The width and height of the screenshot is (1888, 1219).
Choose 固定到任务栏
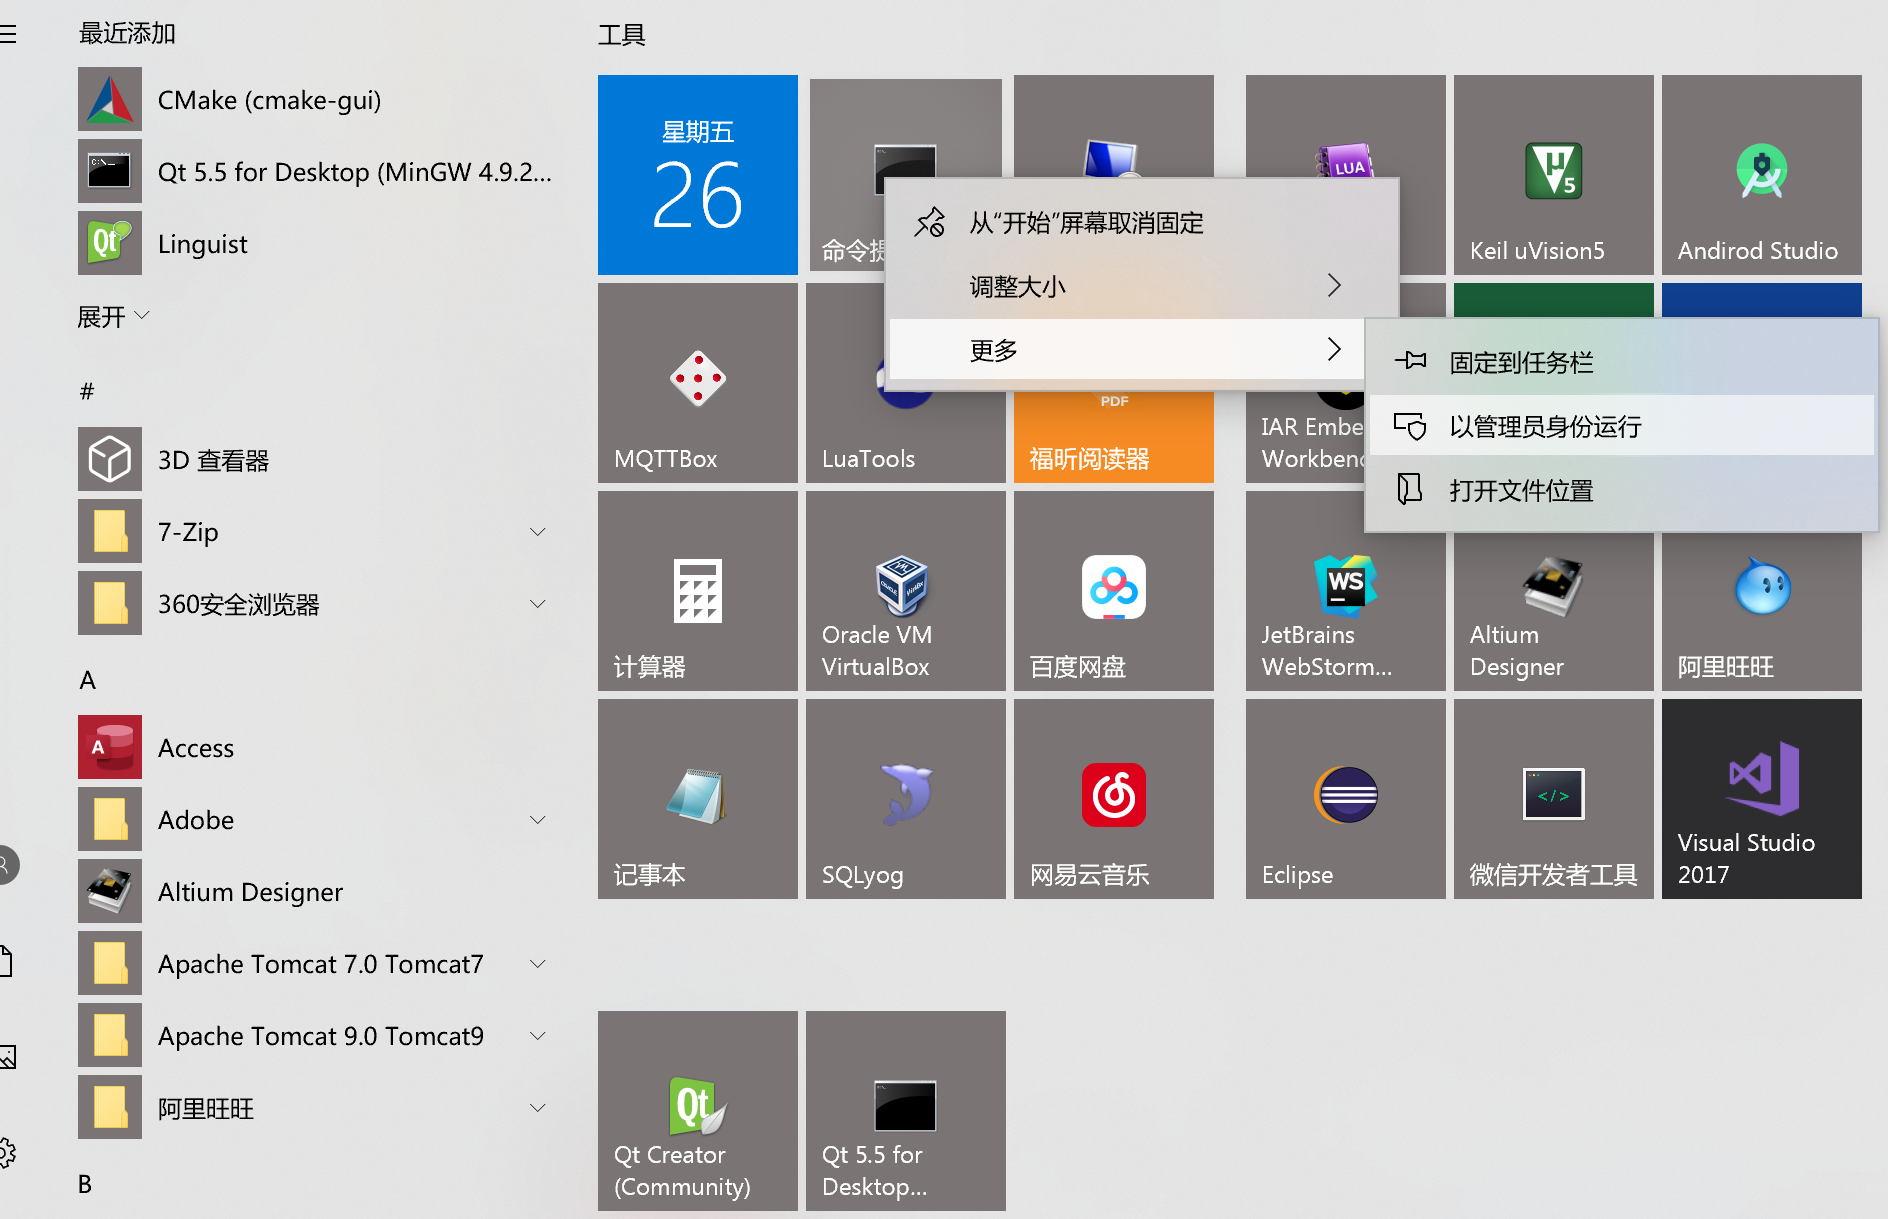click(1621, 362)
